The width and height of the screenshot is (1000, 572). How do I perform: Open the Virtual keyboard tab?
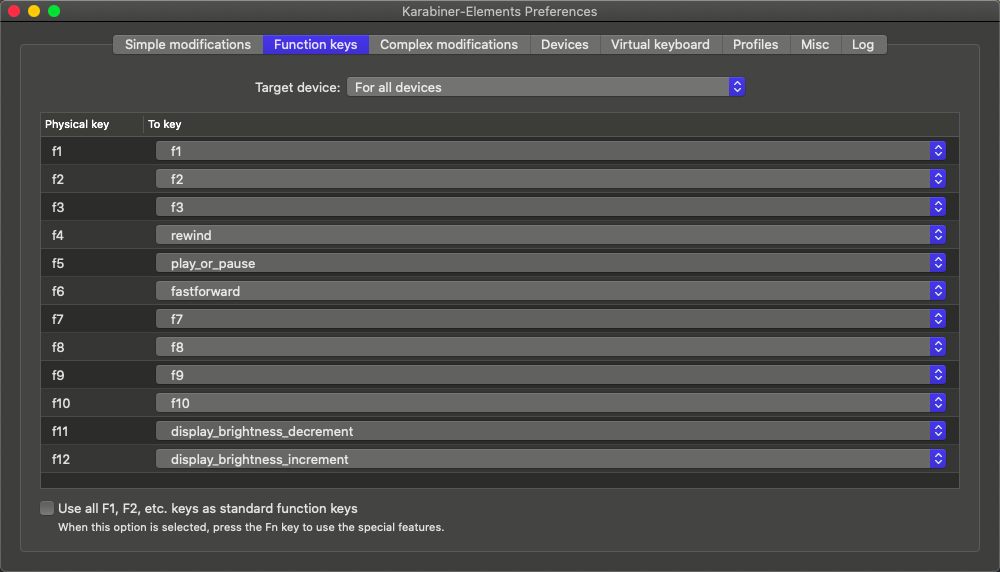pos(660,45)
